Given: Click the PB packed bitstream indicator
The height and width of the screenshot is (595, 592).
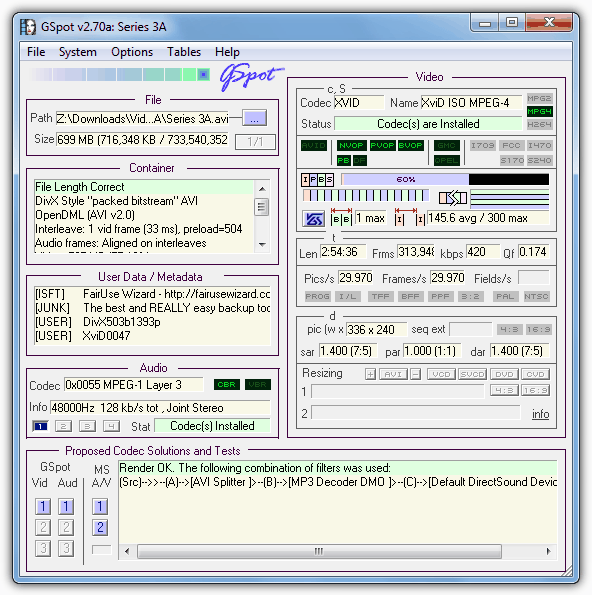Looking at the screenshot, I should click(343, 160).
